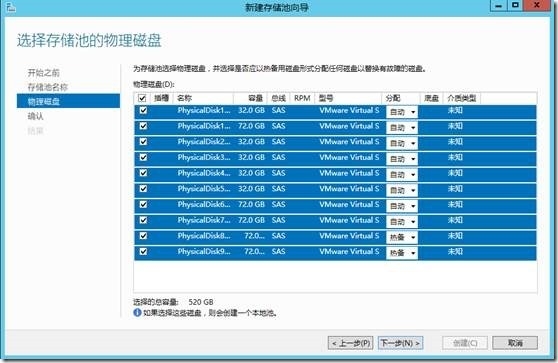Uncheck the PhysicalDisk7 row checkbox
Screen dimensions: 558x363
[143, 220]
